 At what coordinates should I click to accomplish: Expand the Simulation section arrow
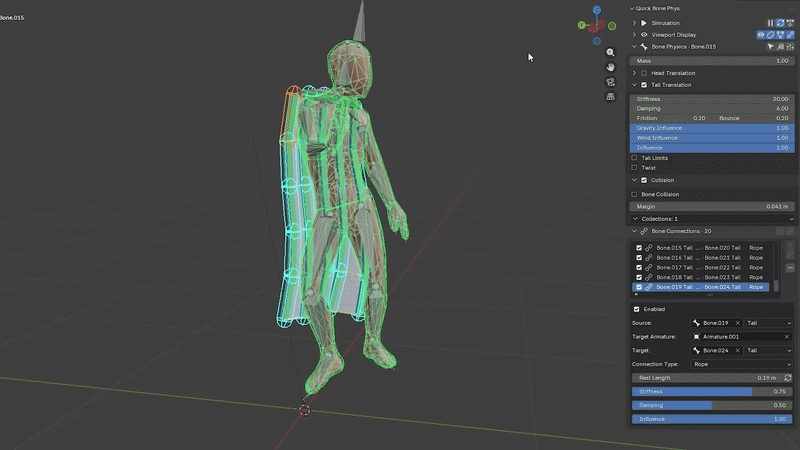(x=634, y=23)
